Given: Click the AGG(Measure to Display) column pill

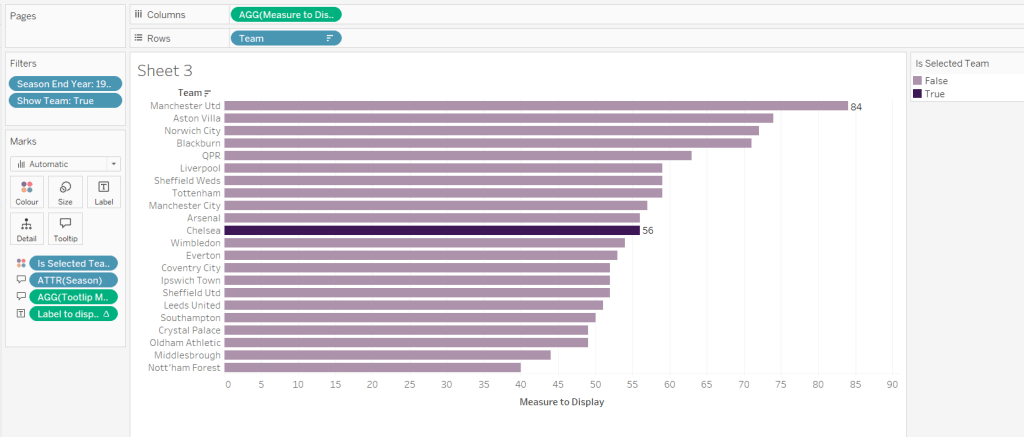Looking at the screenshot, I should coord(285,14).
